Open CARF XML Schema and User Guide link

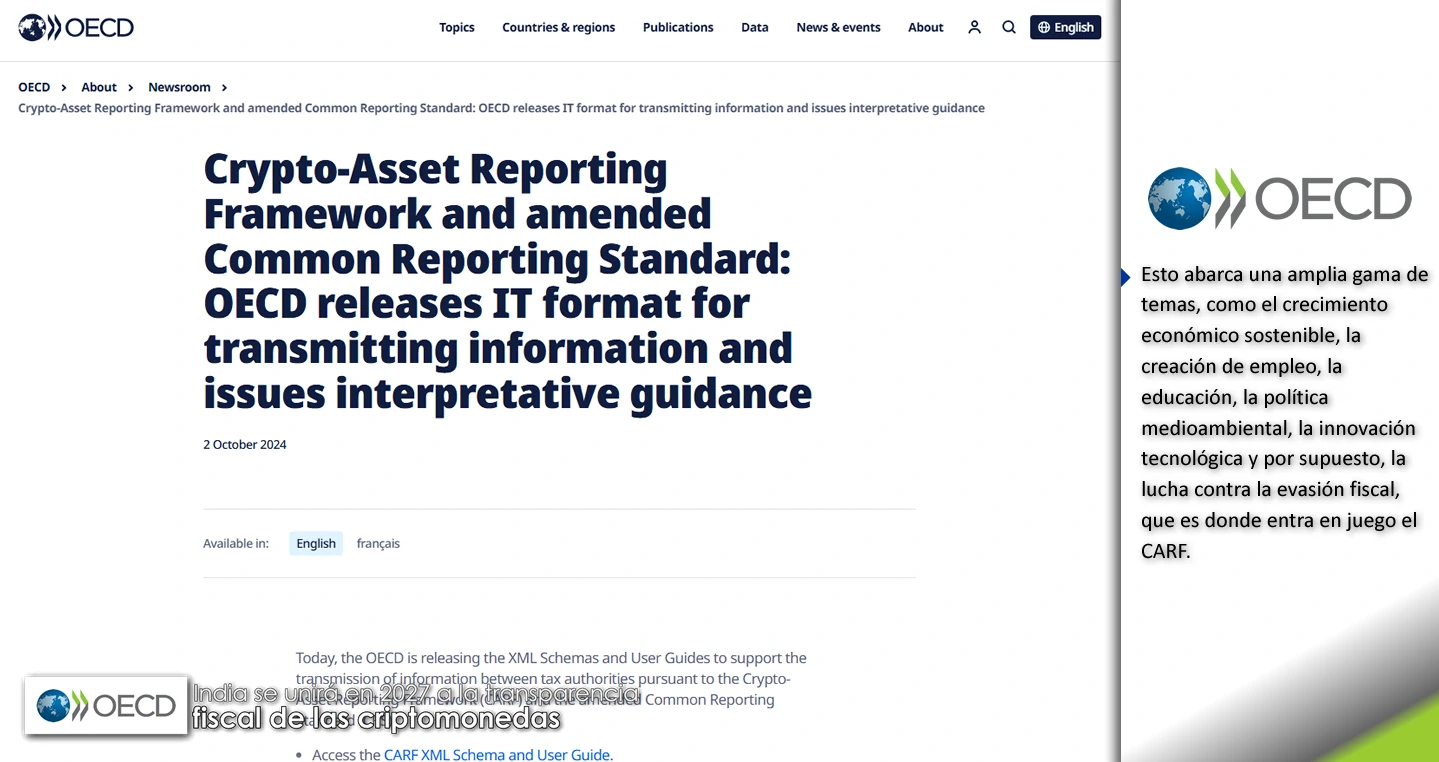click(x=497, y=754)
